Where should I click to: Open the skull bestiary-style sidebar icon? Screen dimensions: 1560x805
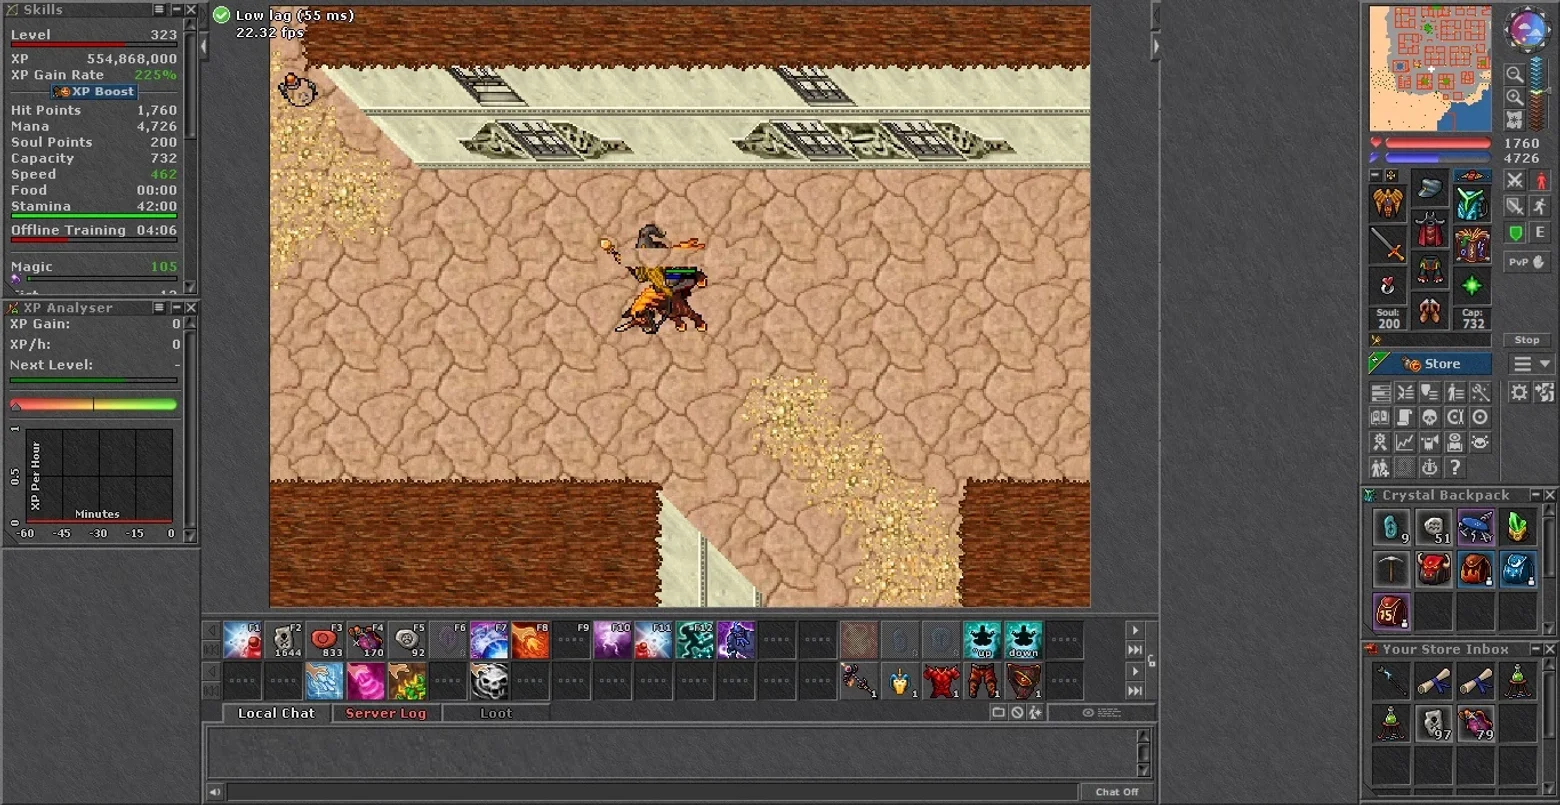(1430, 417)
